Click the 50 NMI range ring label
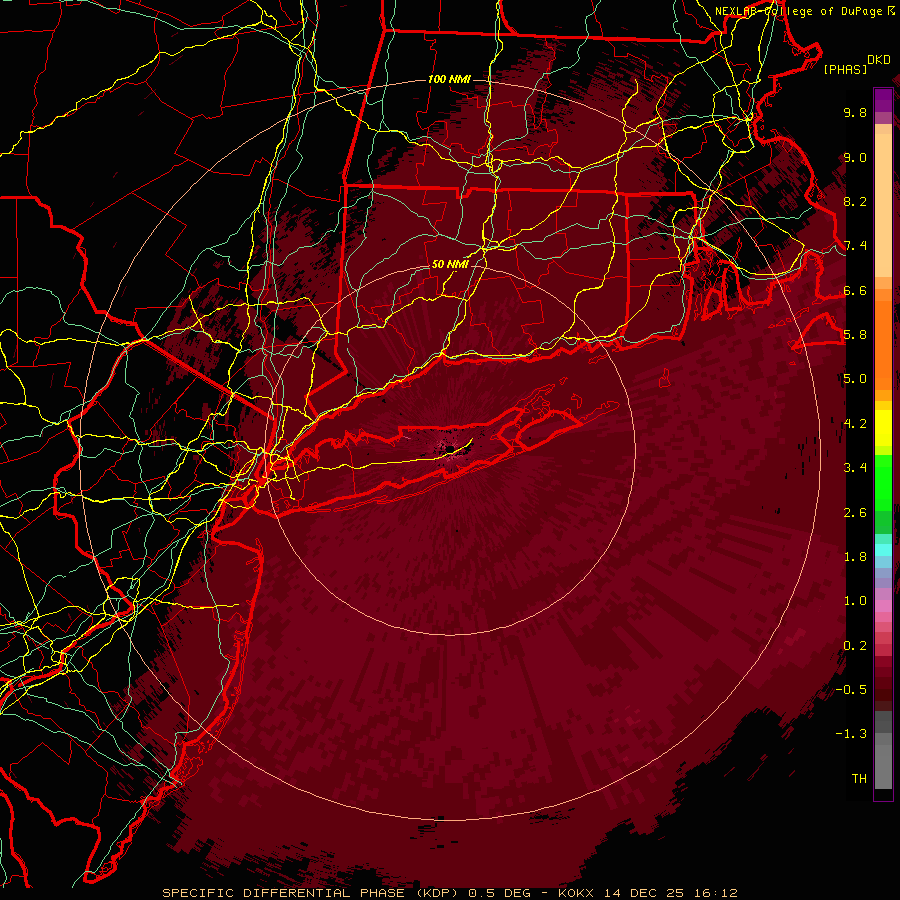 pos(450,265)
